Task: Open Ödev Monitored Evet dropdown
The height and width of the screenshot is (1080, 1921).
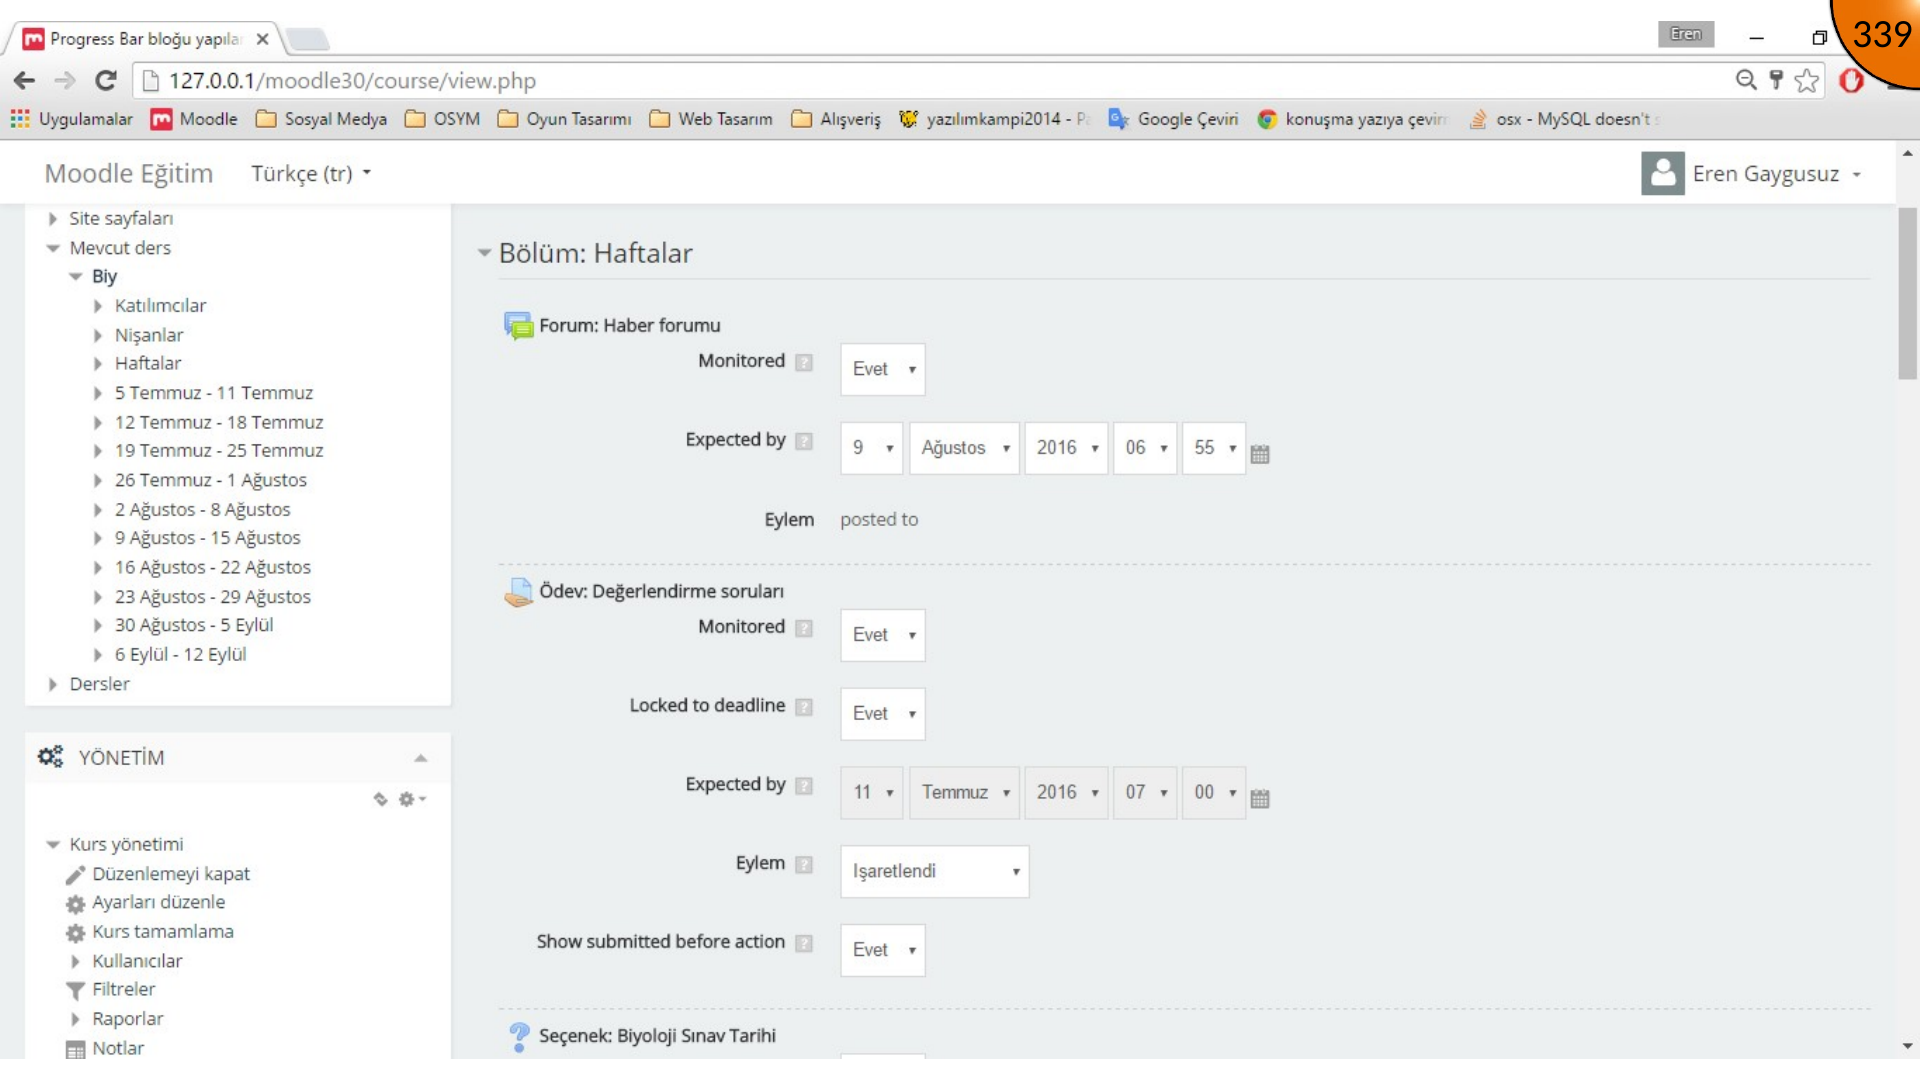Action: pyautogui.click(x=883, y=635)
